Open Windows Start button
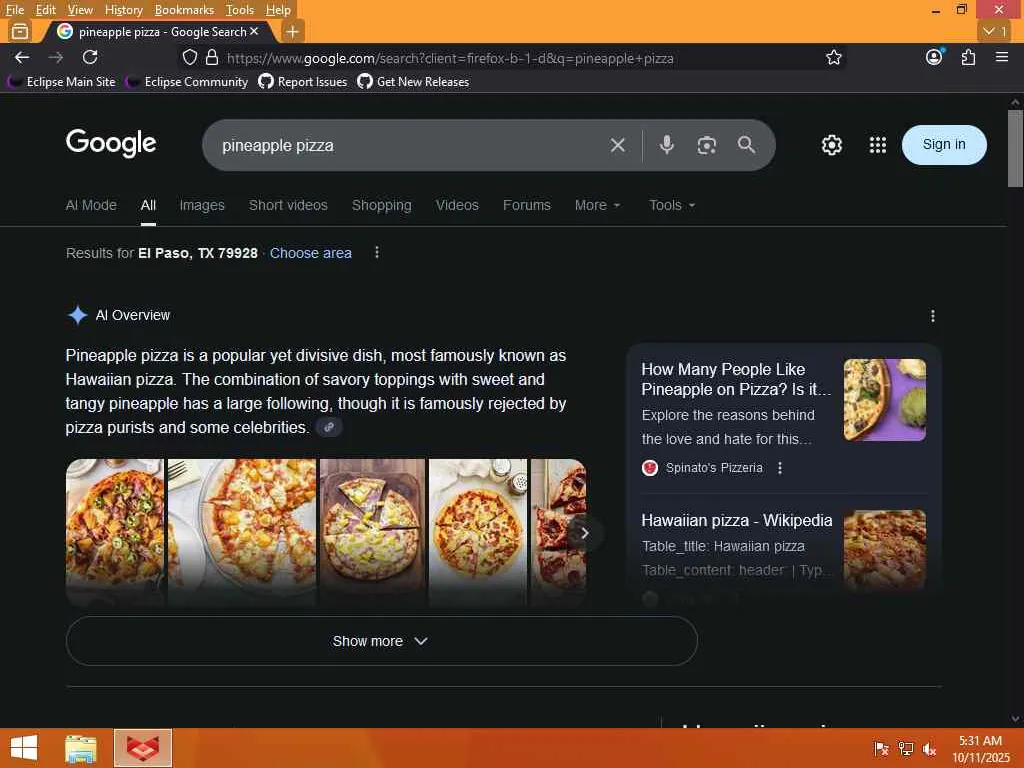This screenshot has width=1024, height=768. pos(24,748)
